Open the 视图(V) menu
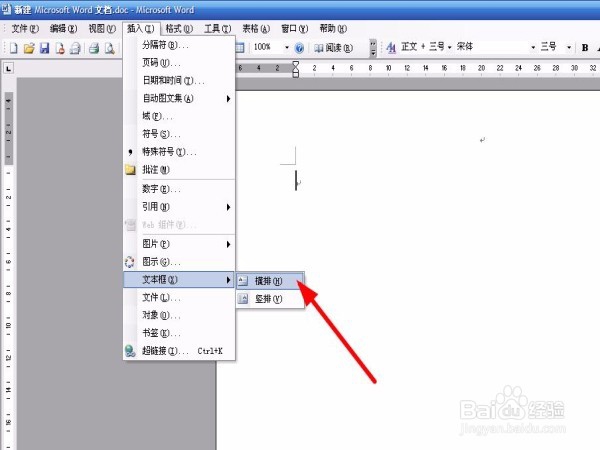This screenshot has height=450, width=600. pos(102,29)
